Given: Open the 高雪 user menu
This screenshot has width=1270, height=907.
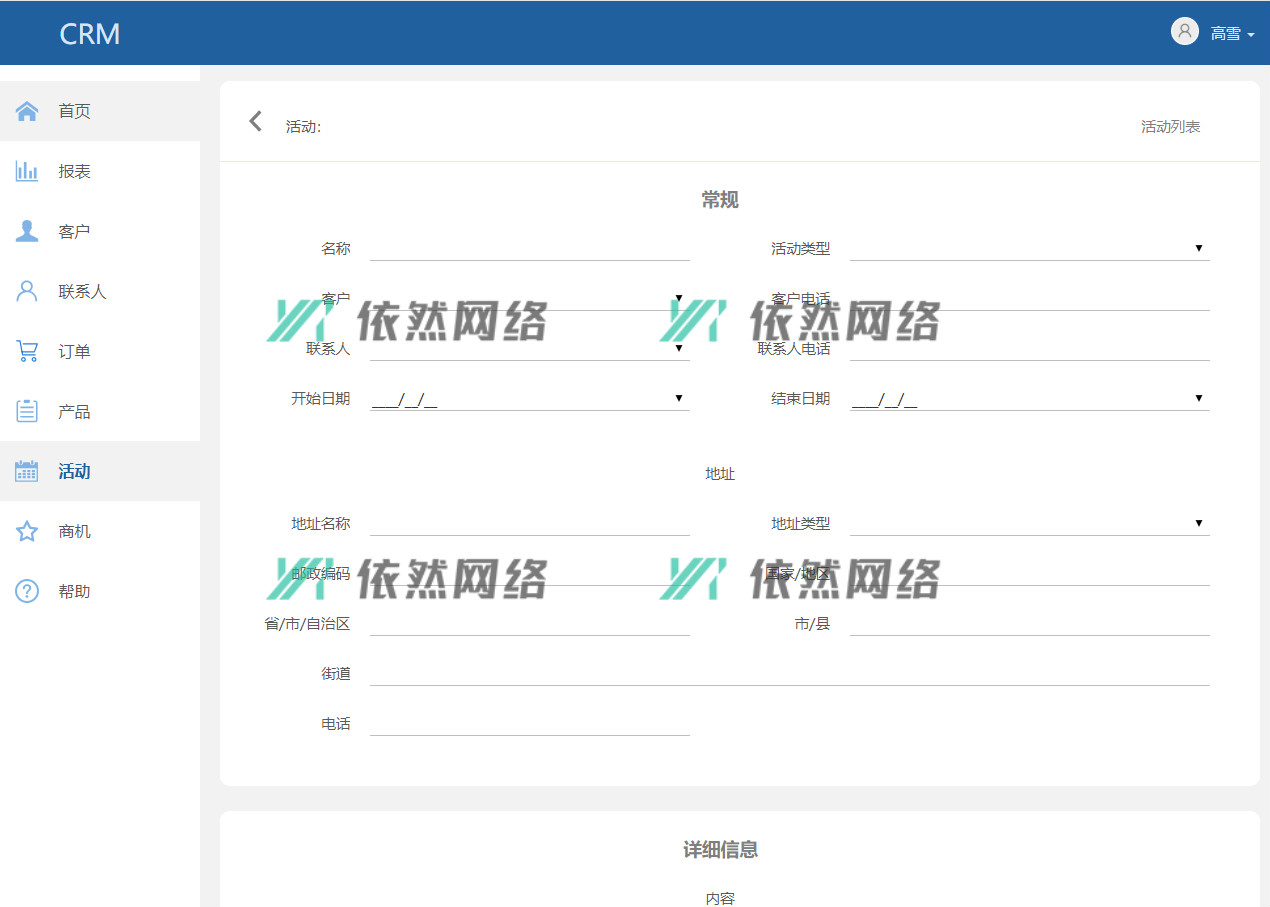Looking at the screenshot, I should pyautogui.click(x=1232, y=34).
